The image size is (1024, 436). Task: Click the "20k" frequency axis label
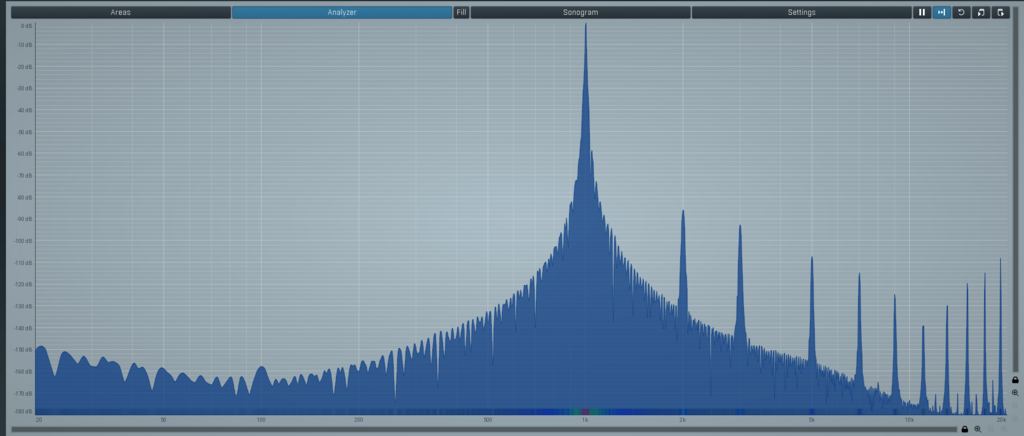tap(1001, 420)
